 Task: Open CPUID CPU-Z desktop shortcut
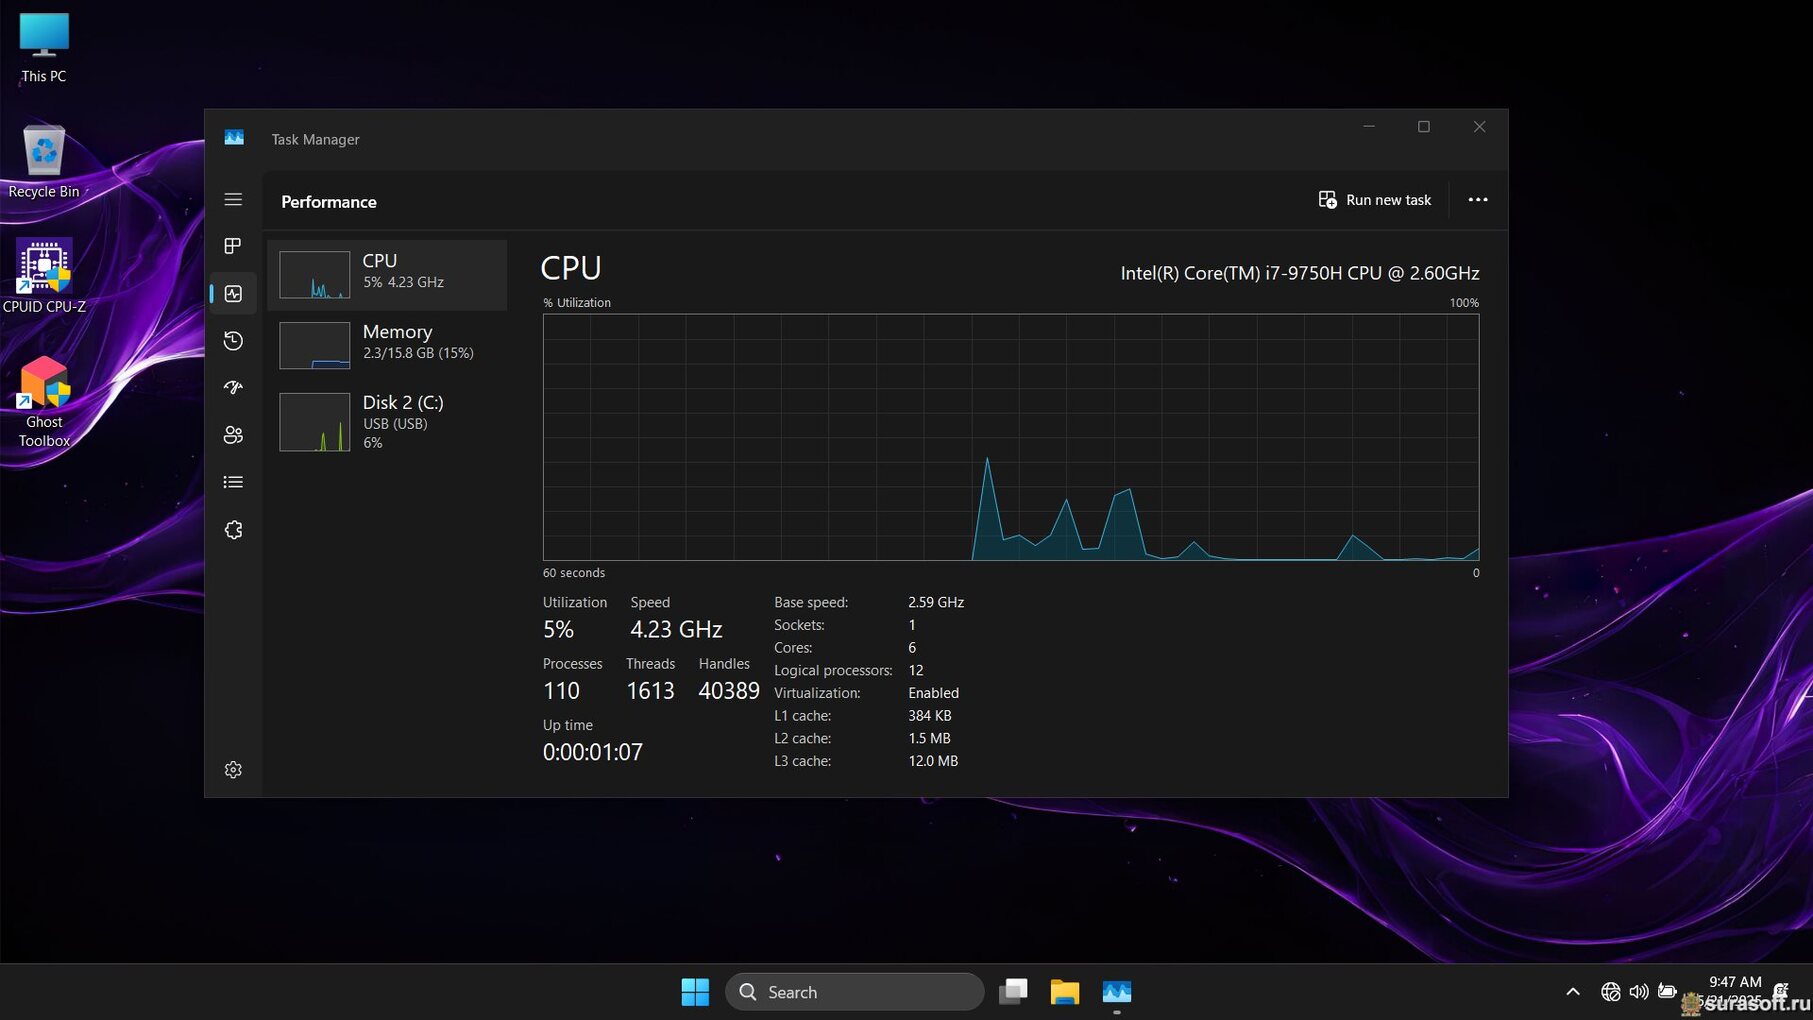point(44,277)
